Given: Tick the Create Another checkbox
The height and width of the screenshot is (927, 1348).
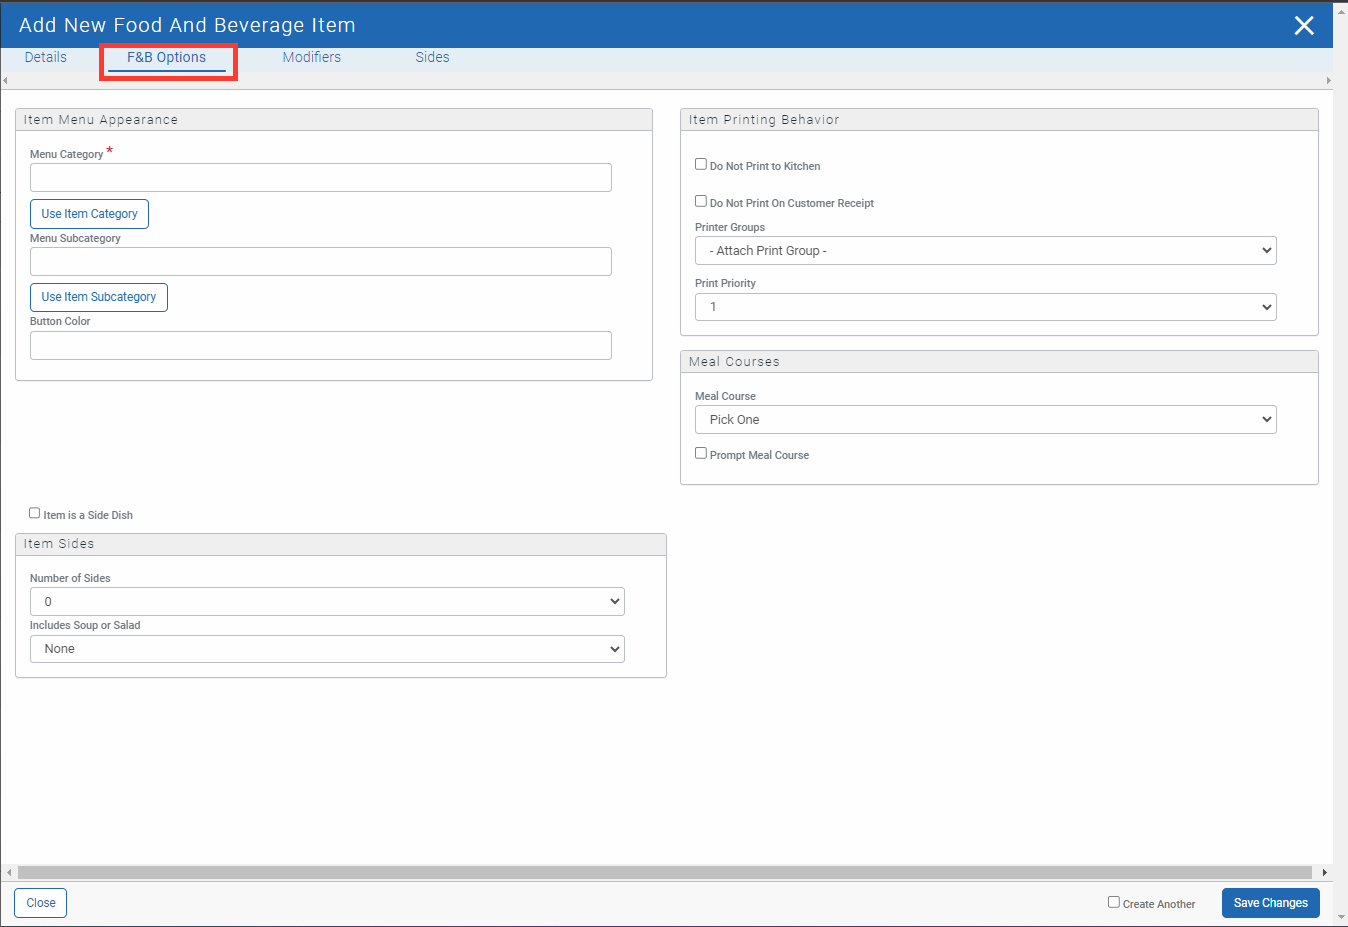Looking at the screenshot, I should click(1113, 902).
